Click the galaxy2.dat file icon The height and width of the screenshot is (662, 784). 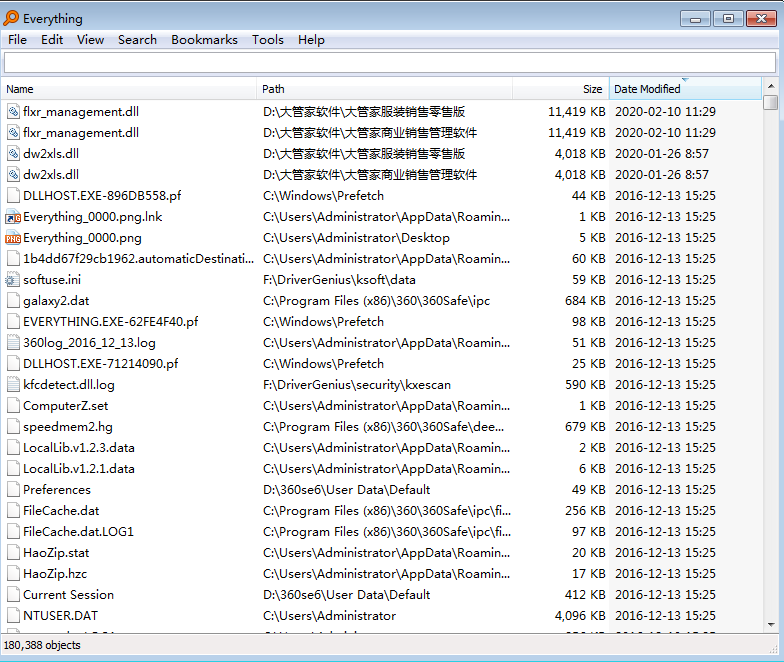[x=14, y=301]
